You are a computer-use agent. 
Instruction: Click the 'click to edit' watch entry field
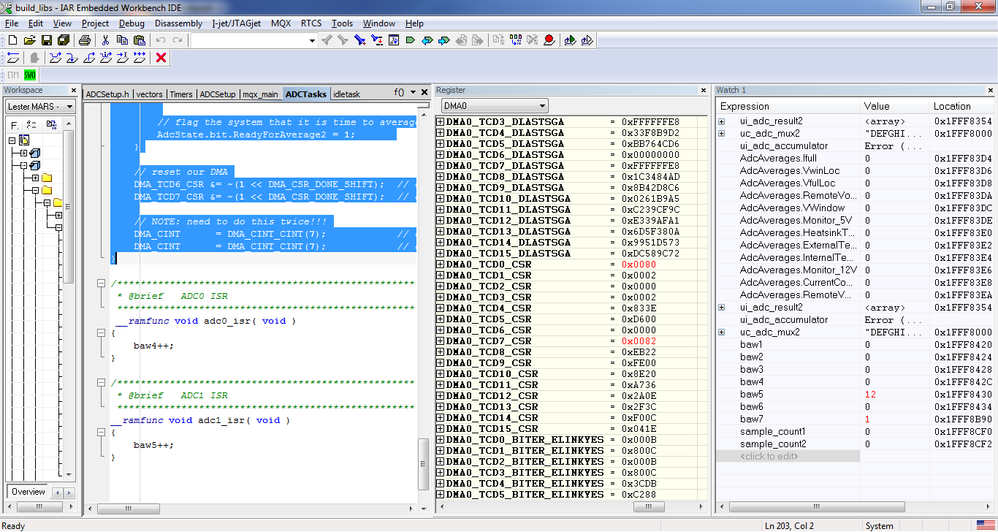tap(770, 456)
